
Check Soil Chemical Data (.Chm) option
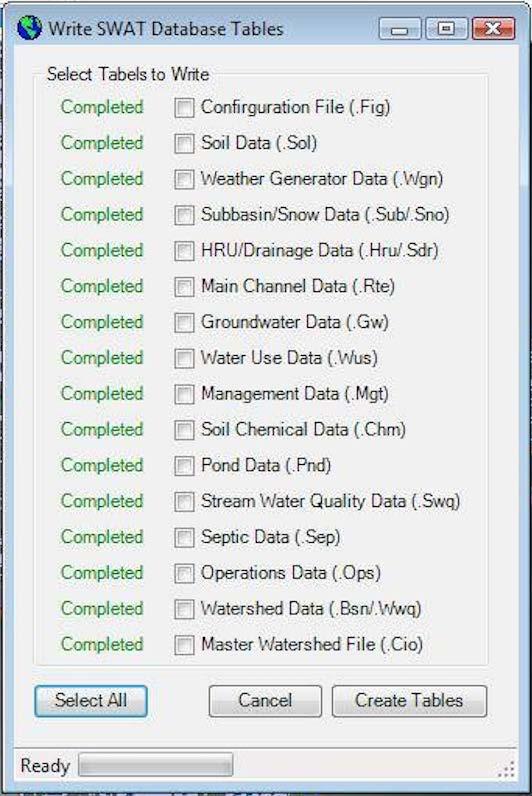[184, 430]
